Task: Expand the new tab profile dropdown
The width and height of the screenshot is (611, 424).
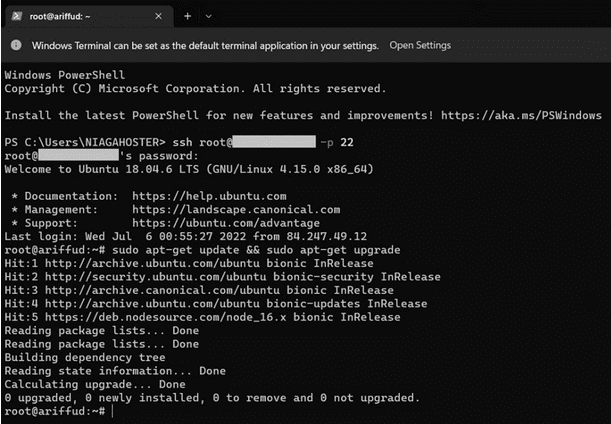Action: [208, 16]
